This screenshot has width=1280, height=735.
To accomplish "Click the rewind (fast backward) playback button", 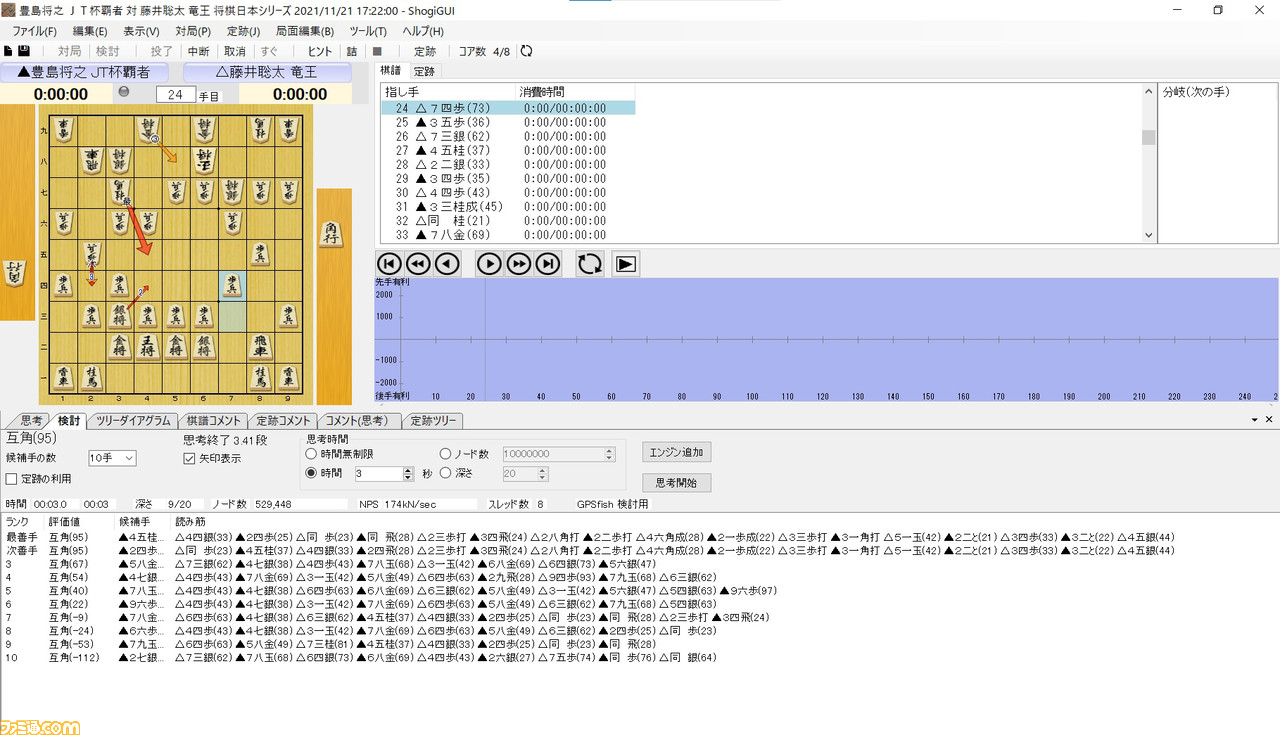I will click(418, 264).
